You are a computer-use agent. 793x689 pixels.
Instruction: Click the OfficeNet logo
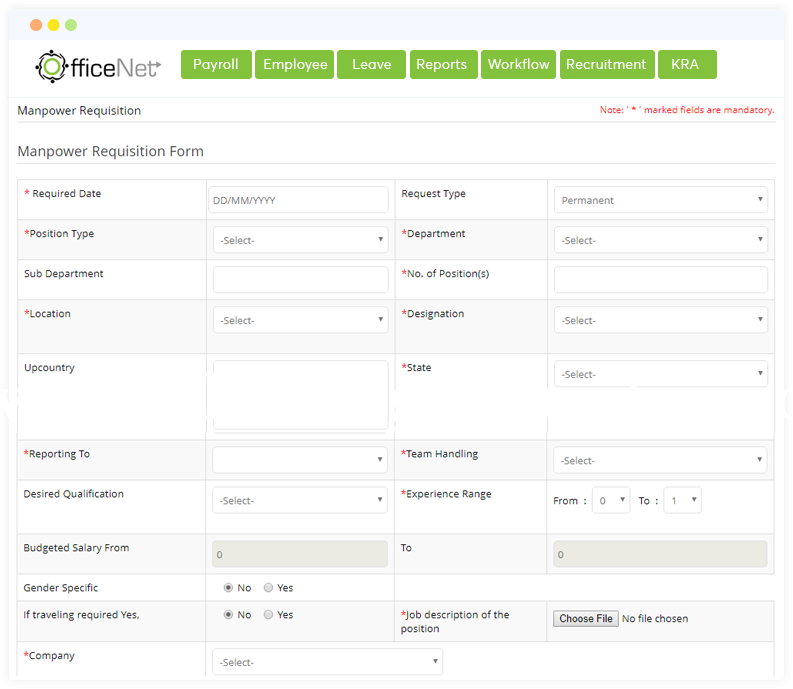click(98, 66)
